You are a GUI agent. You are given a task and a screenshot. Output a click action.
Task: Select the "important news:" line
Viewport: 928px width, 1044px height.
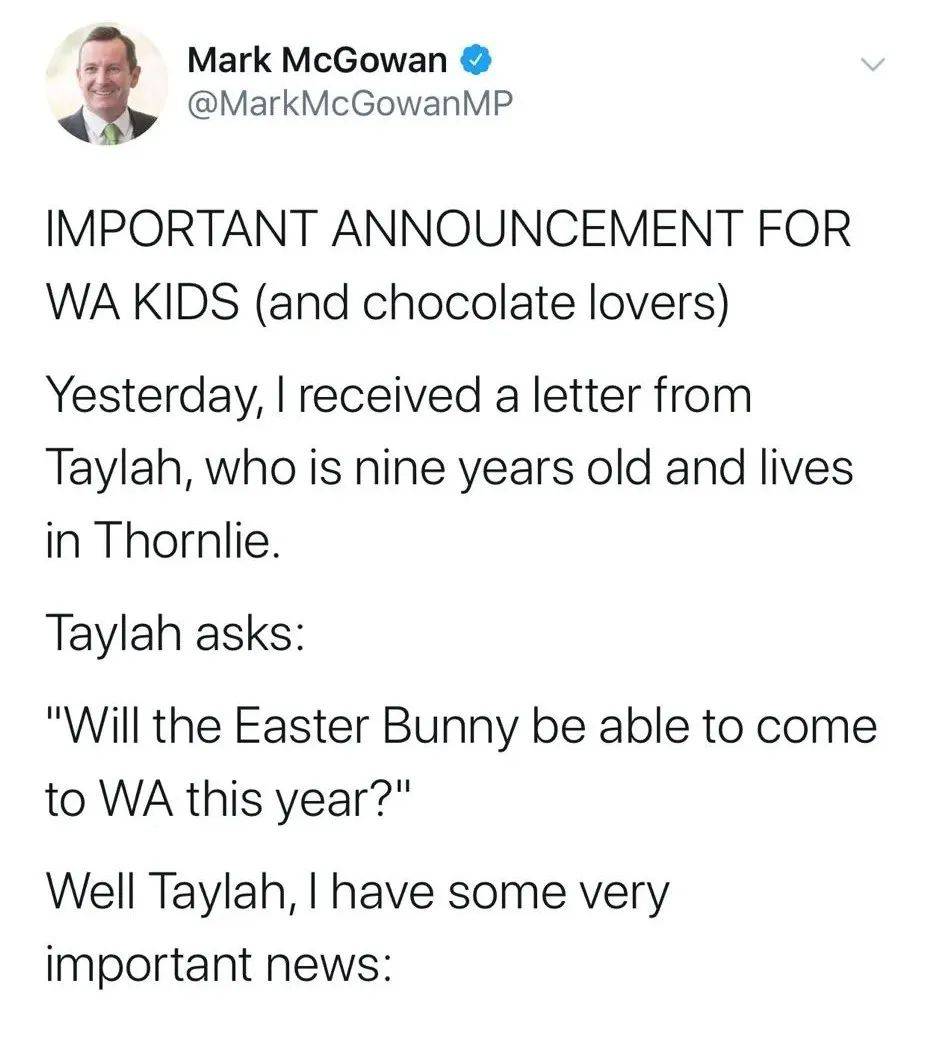coord(219,964)
